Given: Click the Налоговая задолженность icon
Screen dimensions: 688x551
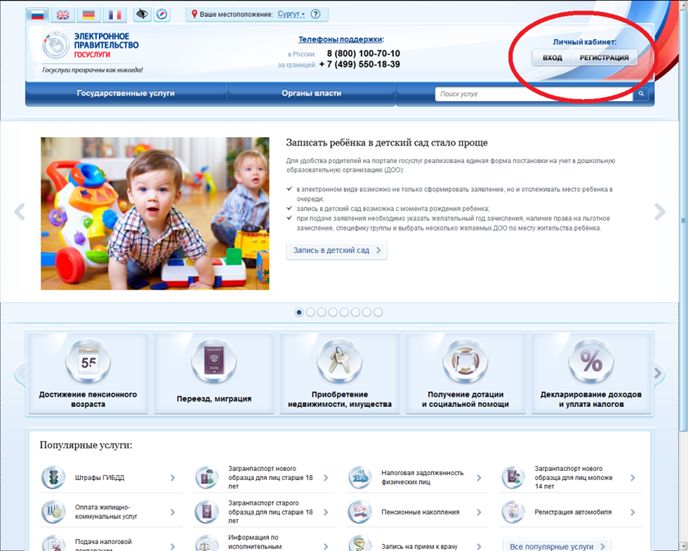Looking at the screenshot, I should [360, 477].
